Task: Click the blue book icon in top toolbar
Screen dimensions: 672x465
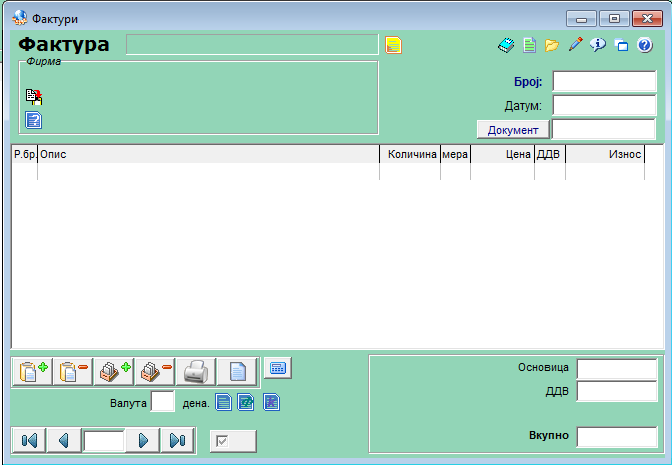Action: click(506, 45)
